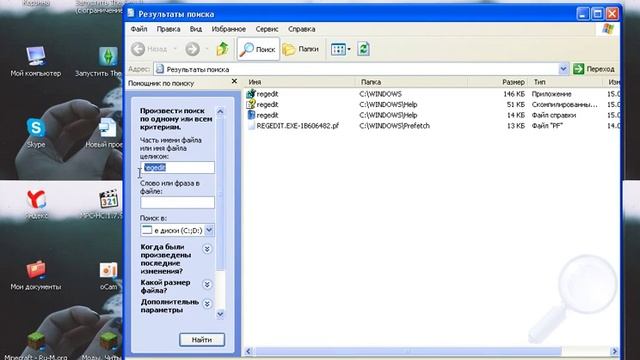Open the Skype desktop icon
640x360 pixels.
coord(36,133)
